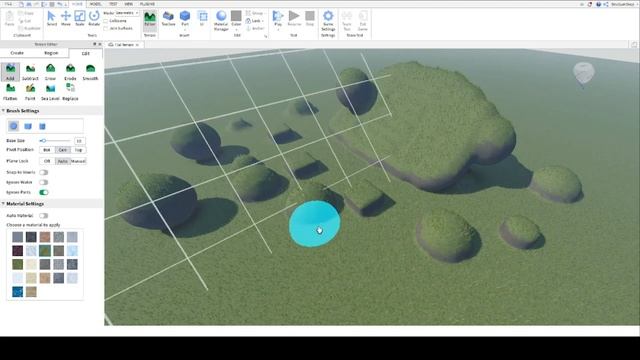Open the Material Manager
The height and width of the screenshot is (360, 640).
[221, 20]
